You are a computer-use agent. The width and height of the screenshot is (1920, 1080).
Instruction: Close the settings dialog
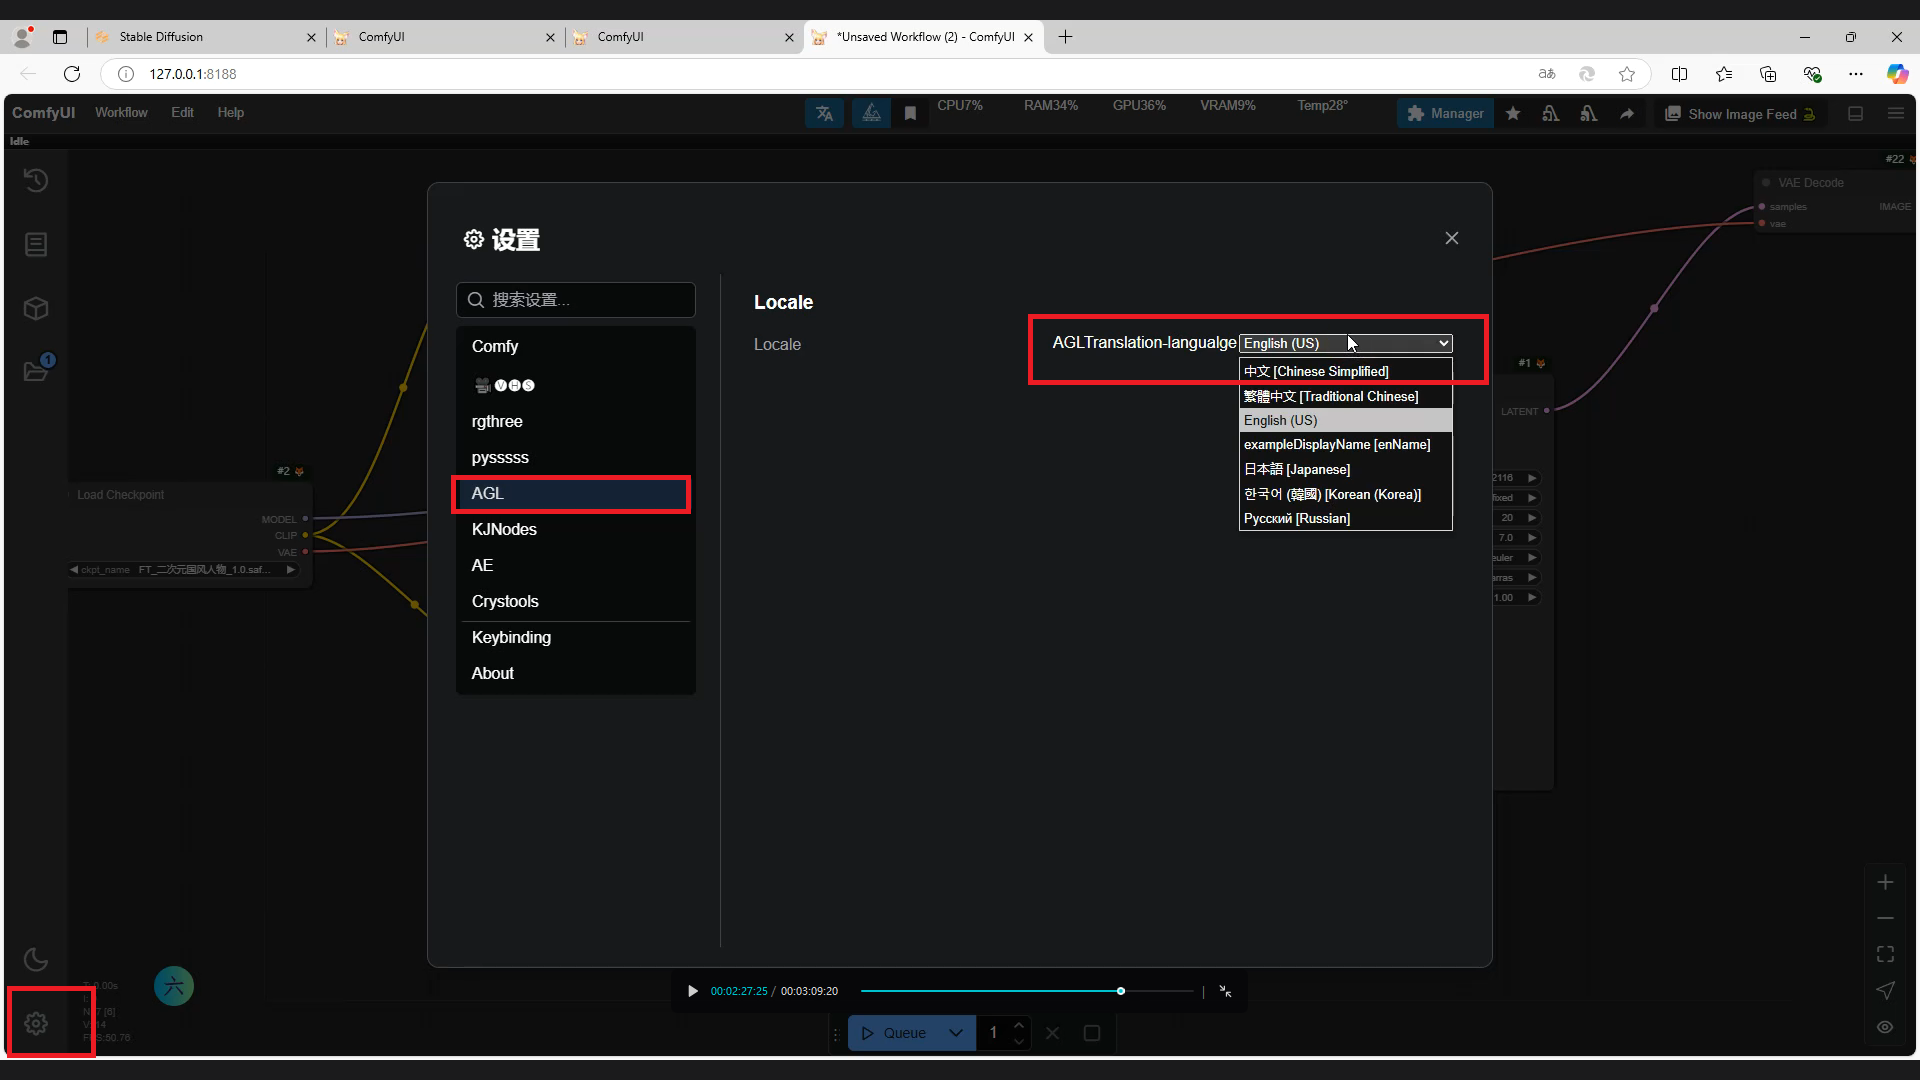pos(1452,238)
